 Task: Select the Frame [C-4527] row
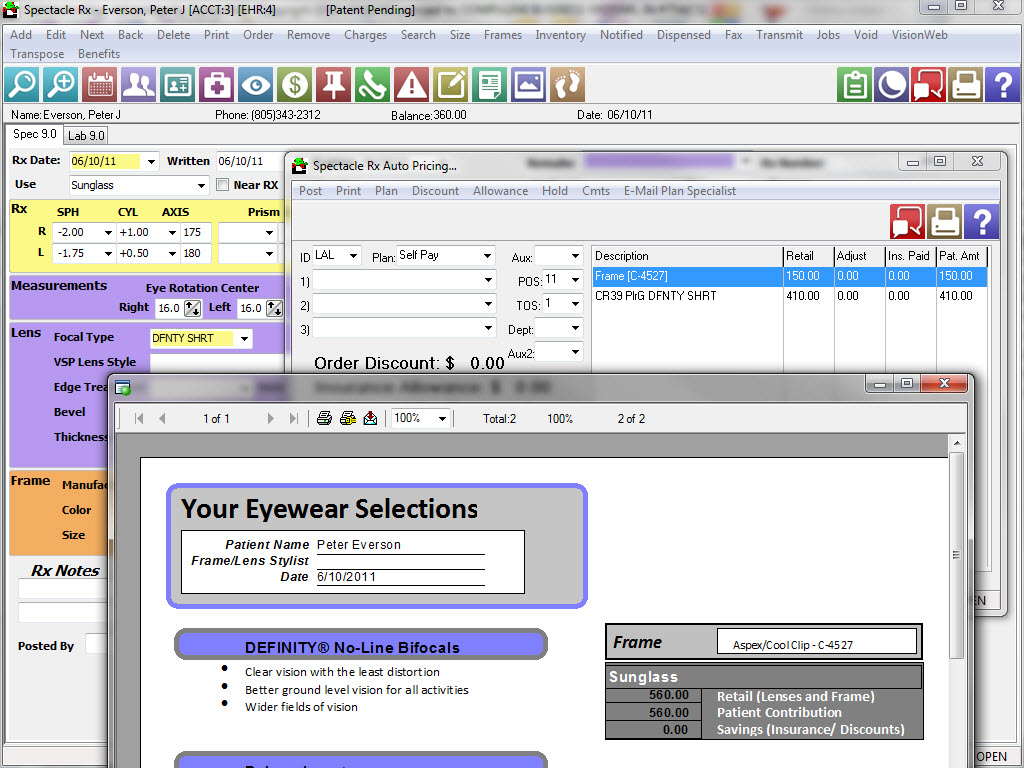coord(790,276)
